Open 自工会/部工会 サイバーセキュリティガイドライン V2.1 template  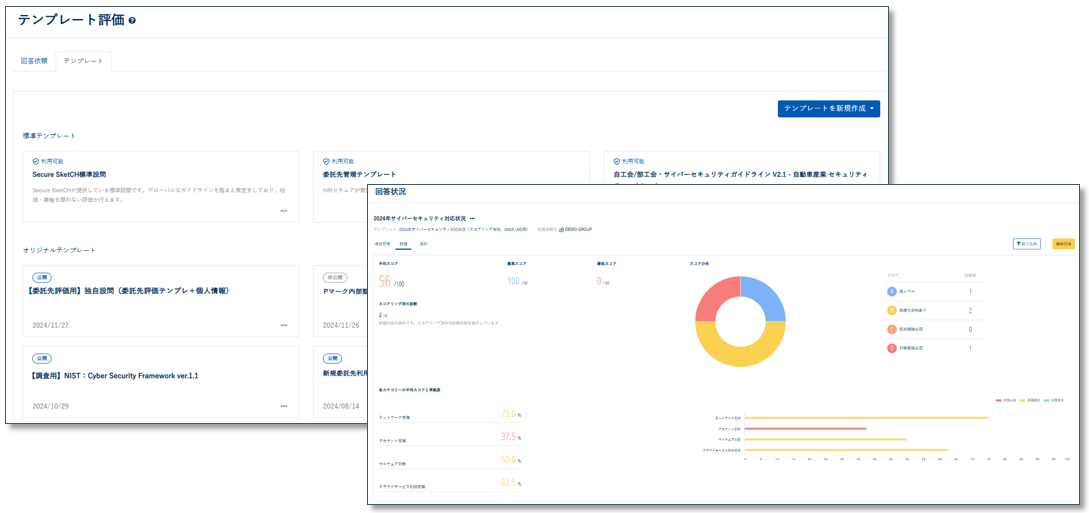coord(741,174)
